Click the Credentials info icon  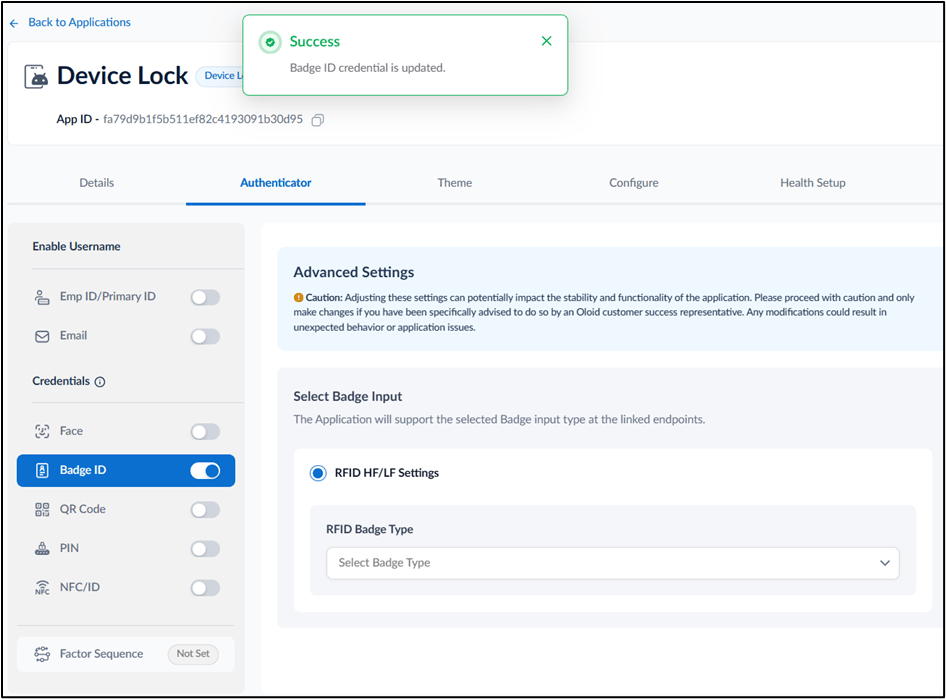[100, 382]
